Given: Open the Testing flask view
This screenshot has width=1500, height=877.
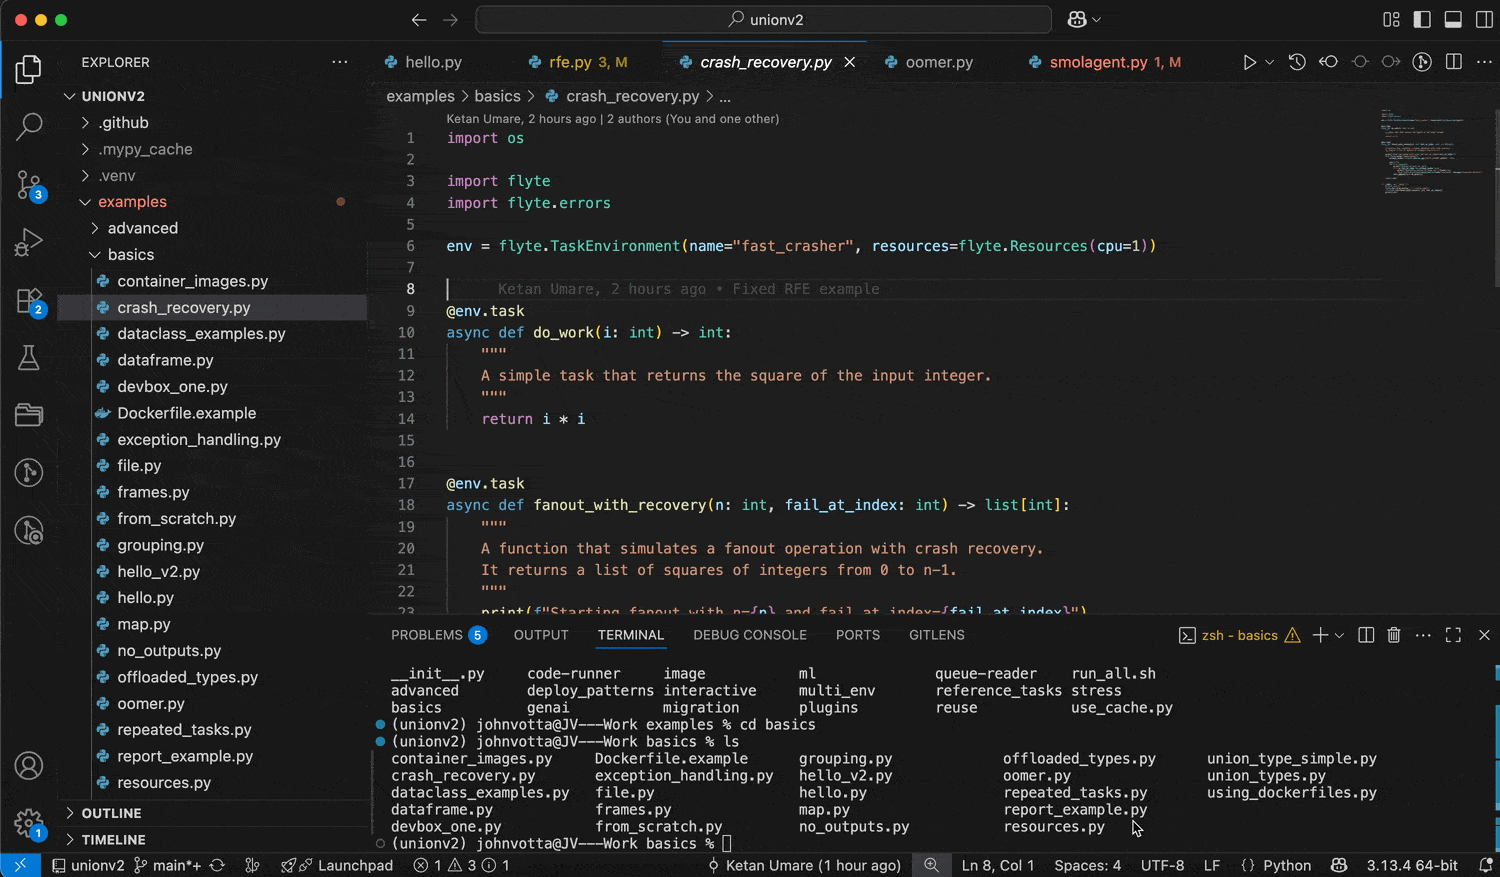Looking at the screenshot, I should [29, 358].
